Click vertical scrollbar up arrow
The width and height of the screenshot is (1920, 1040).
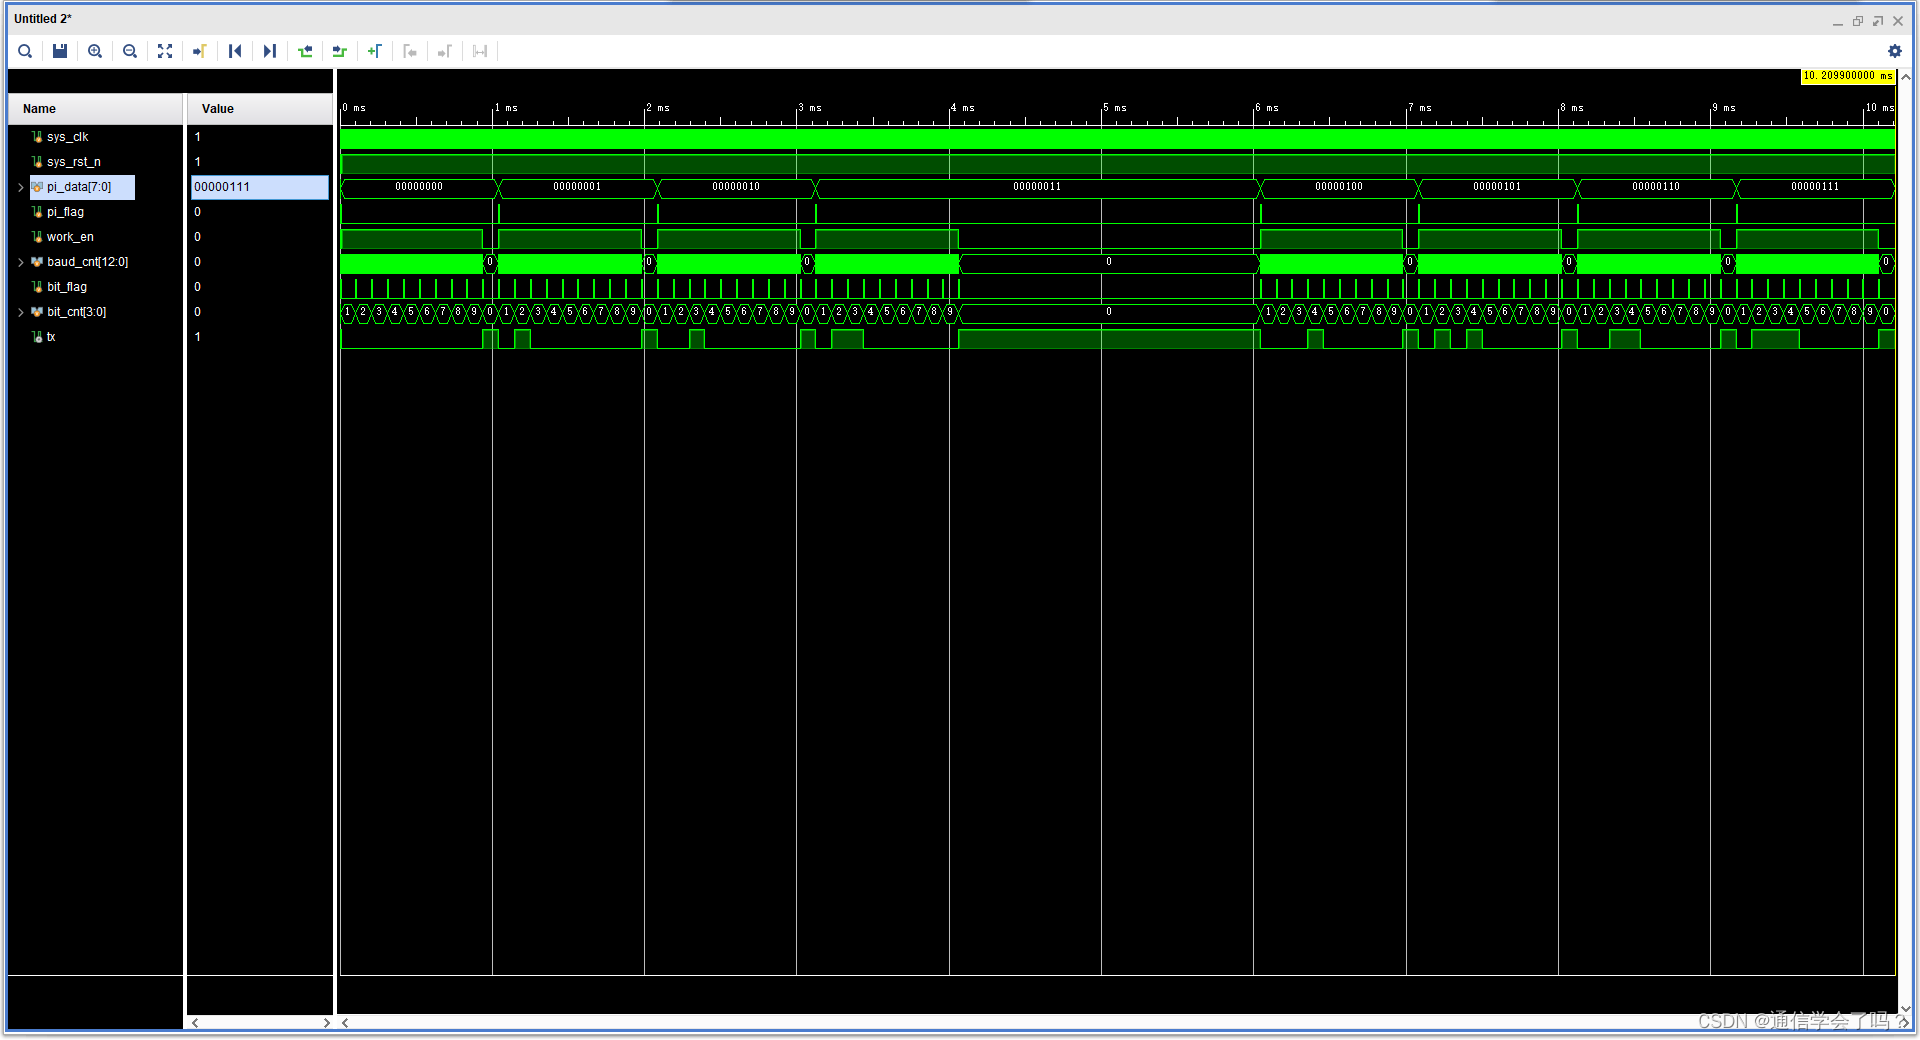1906,77
